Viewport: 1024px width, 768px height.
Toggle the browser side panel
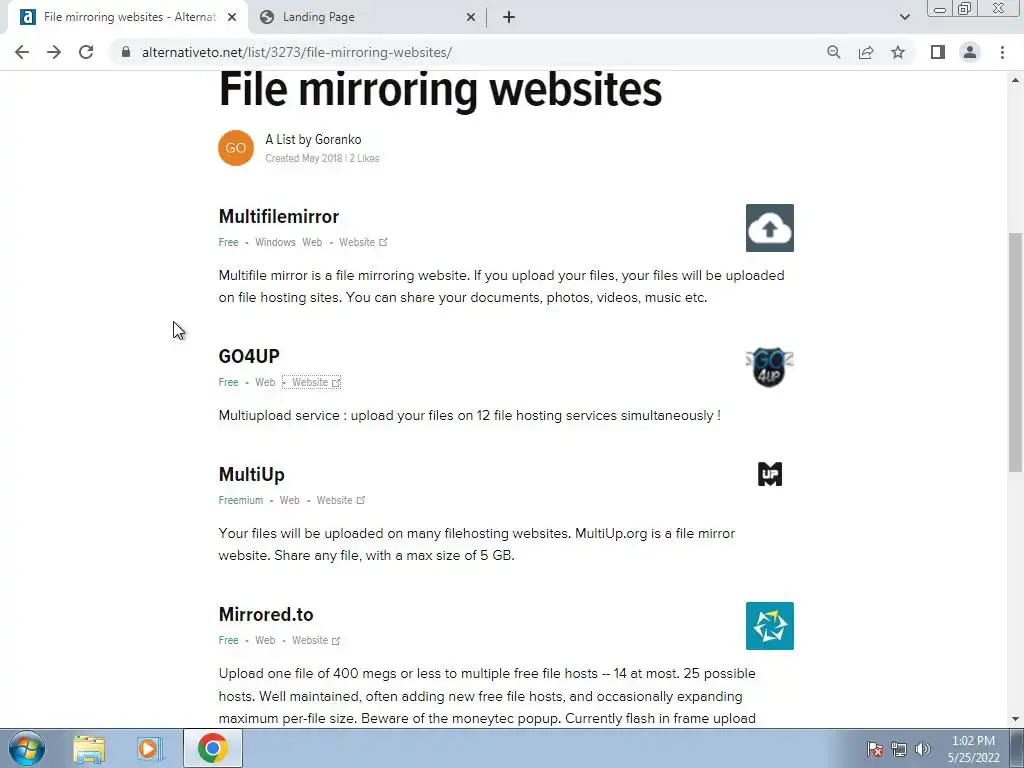click(938, 52)
